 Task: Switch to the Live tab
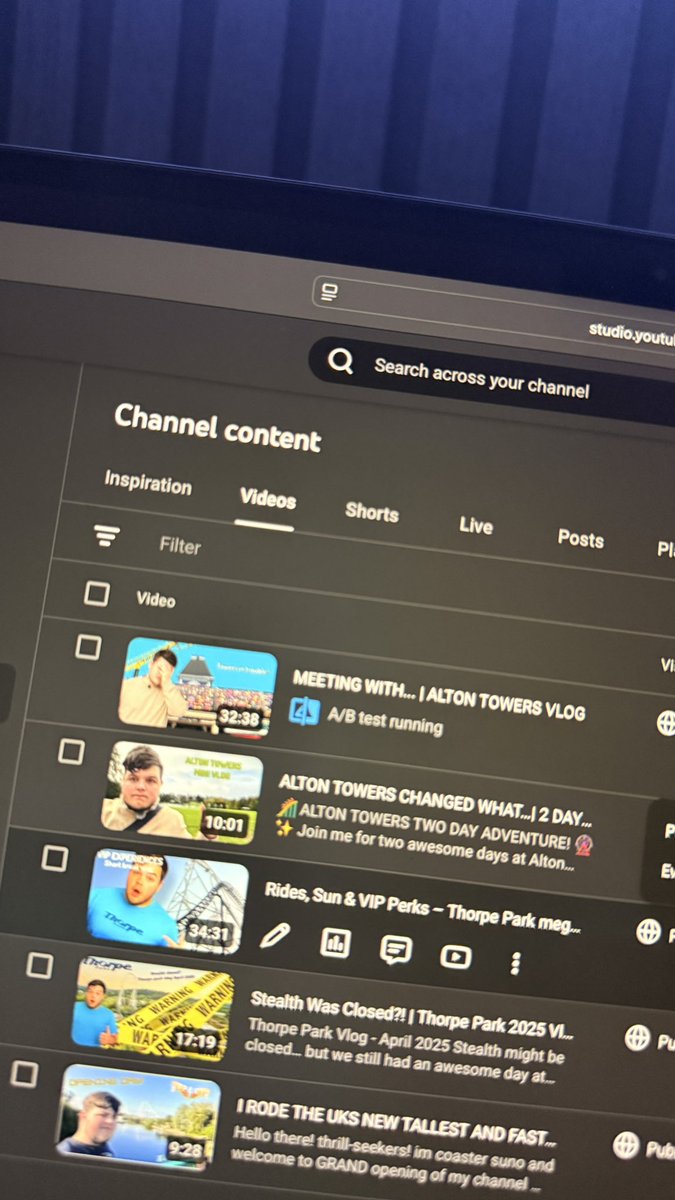(476, 525)
